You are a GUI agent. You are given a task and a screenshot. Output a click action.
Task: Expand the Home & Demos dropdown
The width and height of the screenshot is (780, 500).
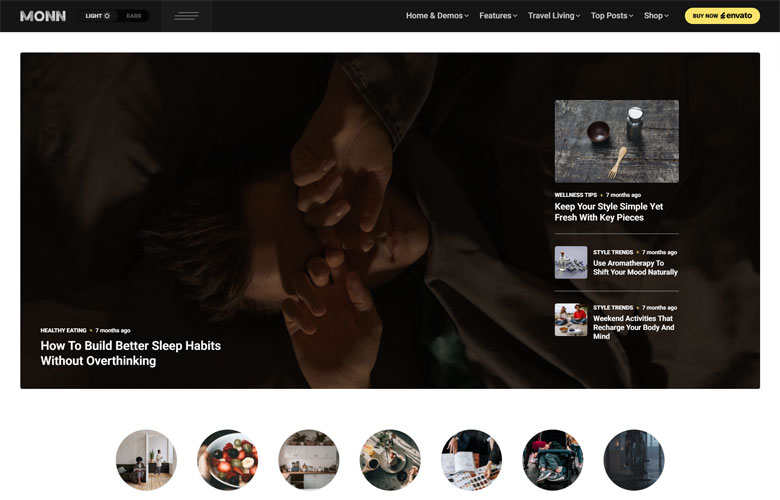click(x=437, y=16)
